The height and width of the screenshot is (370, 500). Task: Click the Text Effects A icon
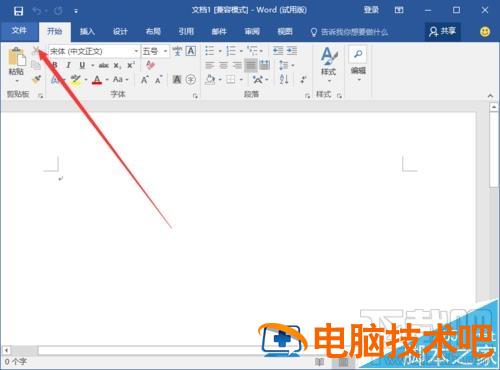[56, 80]
